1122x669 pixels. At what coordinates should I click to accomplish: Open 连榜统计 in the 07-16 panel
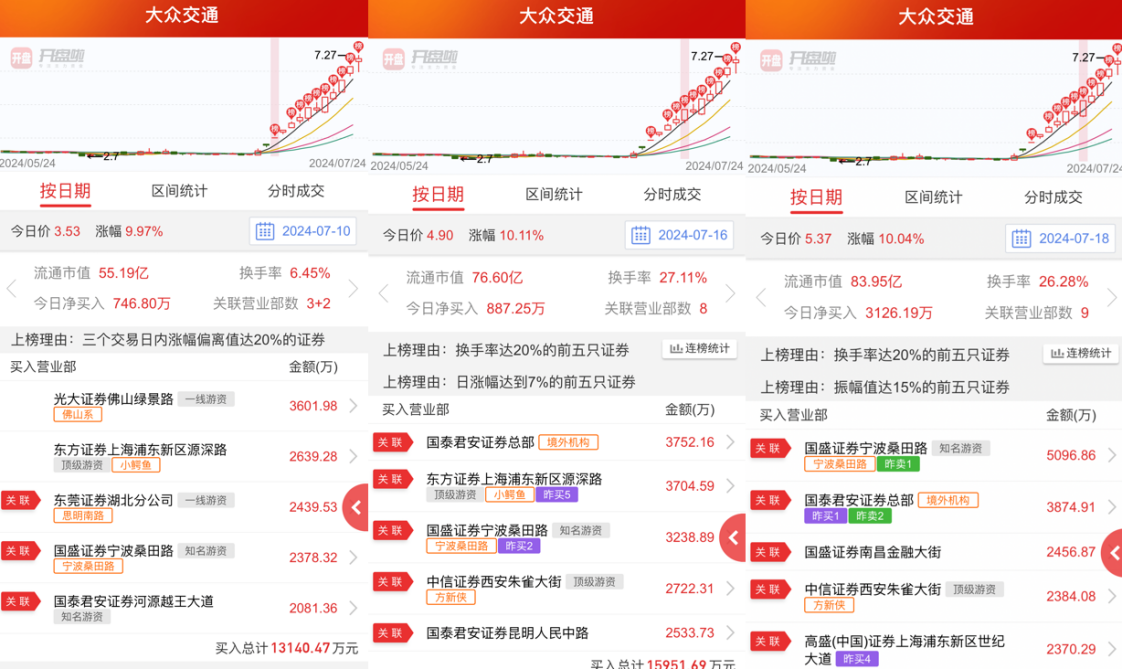(x=700, y=348)
